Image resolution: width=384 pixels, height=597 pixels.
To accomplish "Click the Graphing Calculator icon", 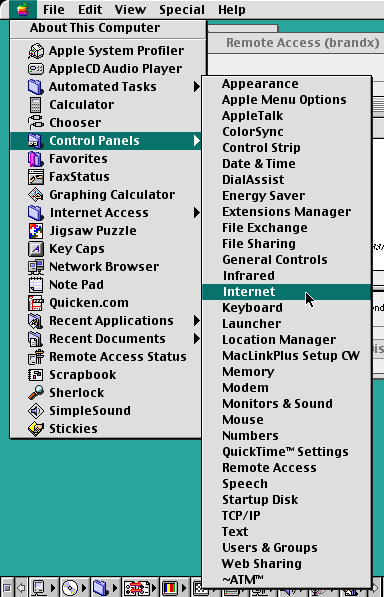I will (x=36, y=195).
